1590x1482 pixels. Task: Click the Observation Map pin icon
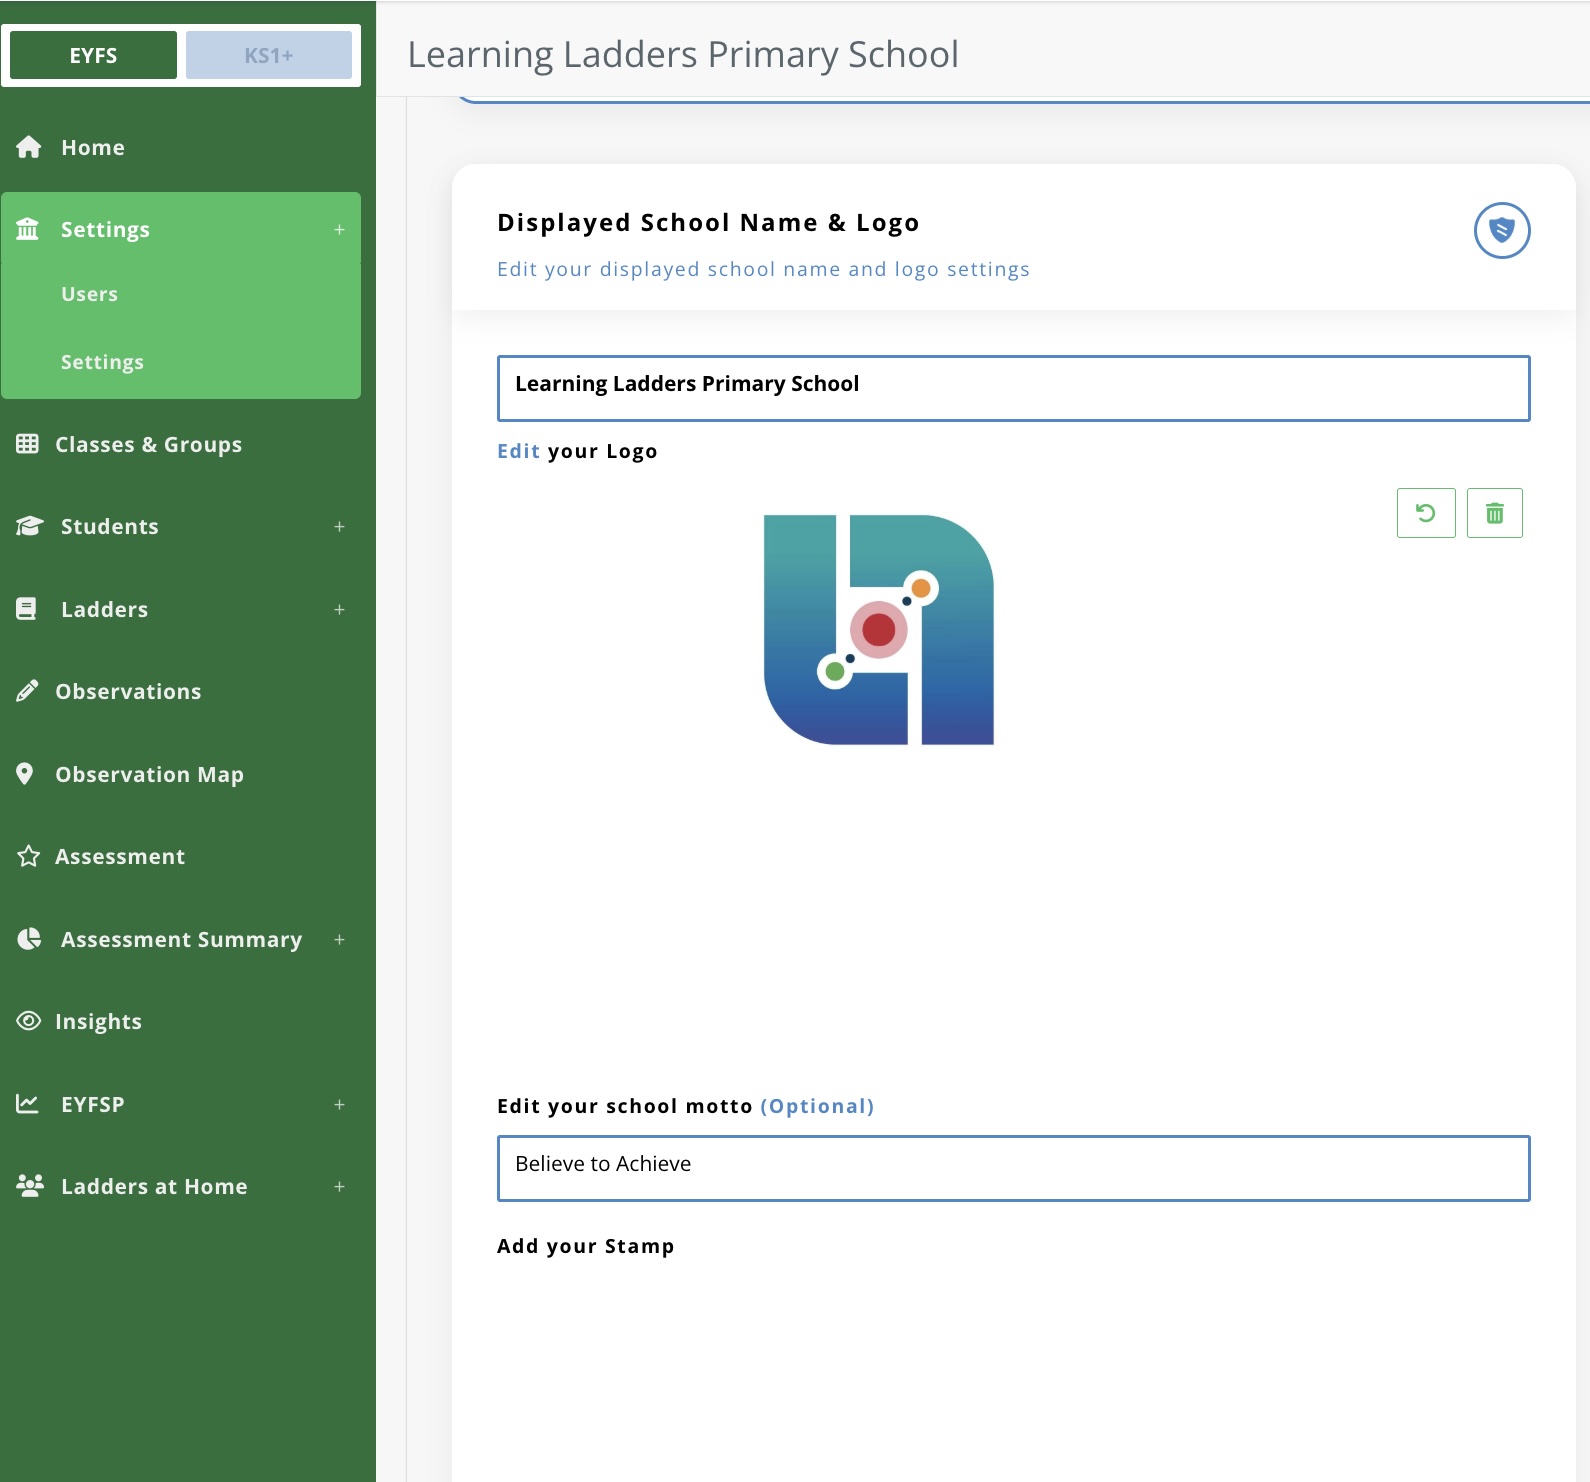click(x=25, y=774)
